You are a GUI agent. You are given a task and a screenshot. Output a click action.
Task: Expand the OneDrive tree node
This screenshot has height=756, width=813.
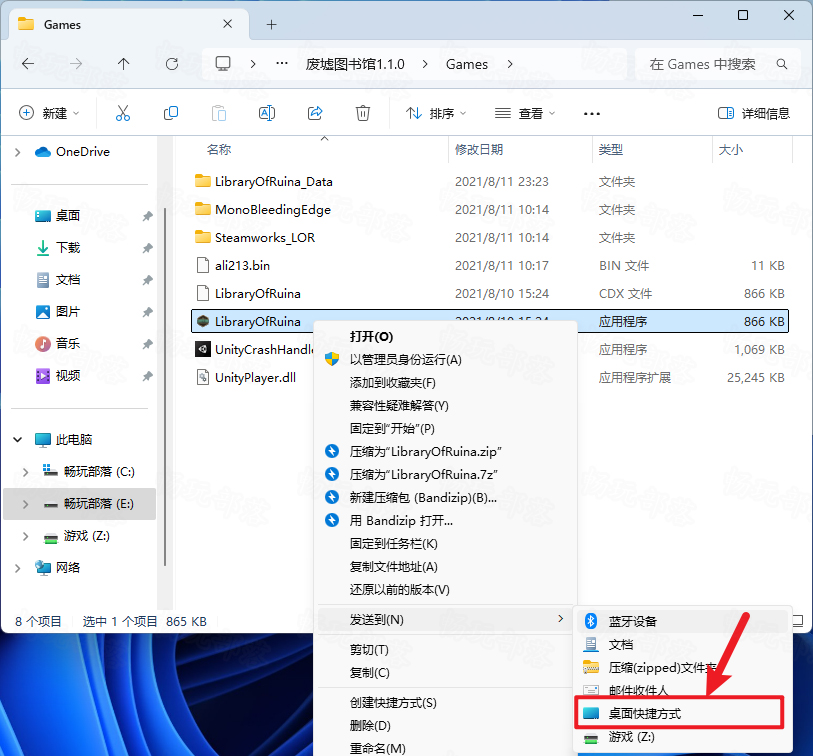tap(18, 152)
